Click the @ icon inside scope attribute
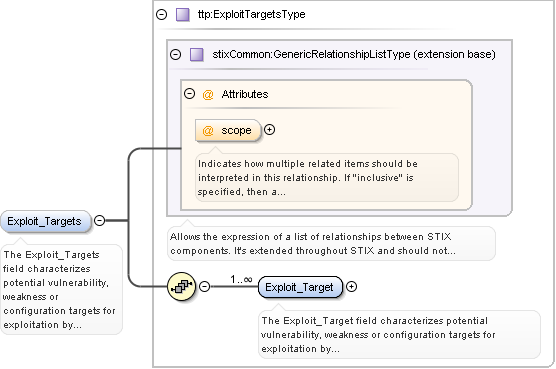This screenshot has width=556, height=369. click(208, 130)
